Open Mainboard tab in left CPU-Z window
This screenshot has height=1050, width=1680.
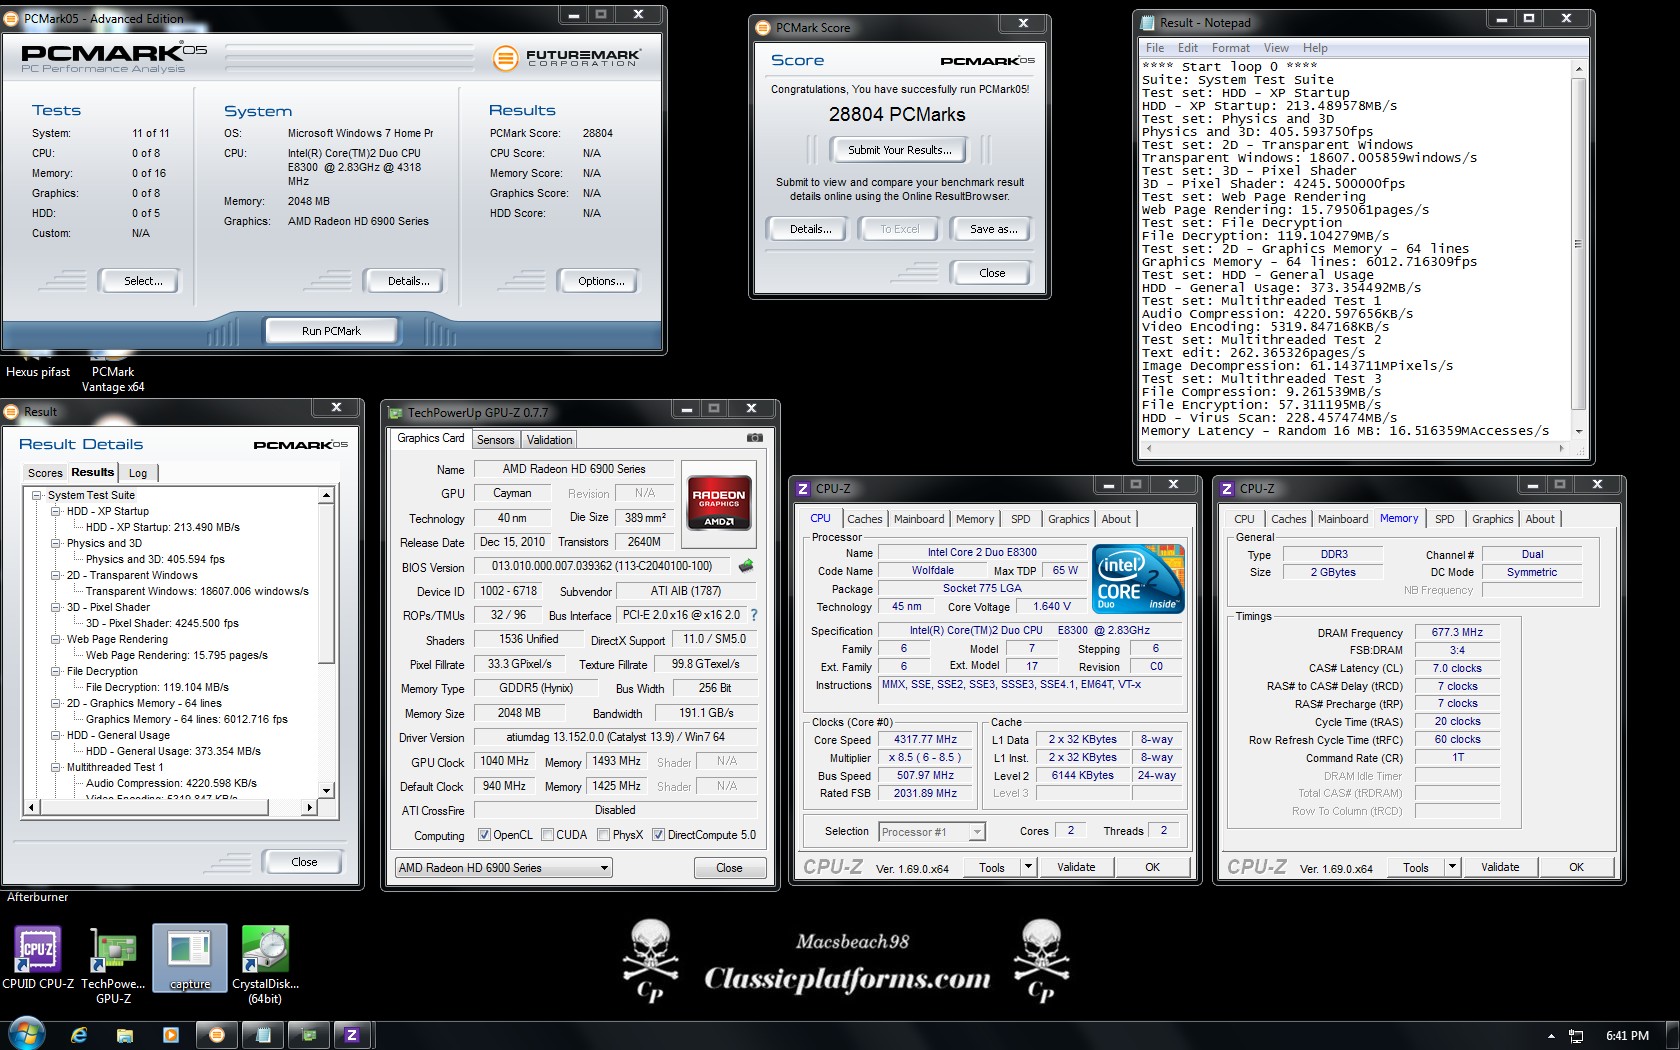coord(919,519)
